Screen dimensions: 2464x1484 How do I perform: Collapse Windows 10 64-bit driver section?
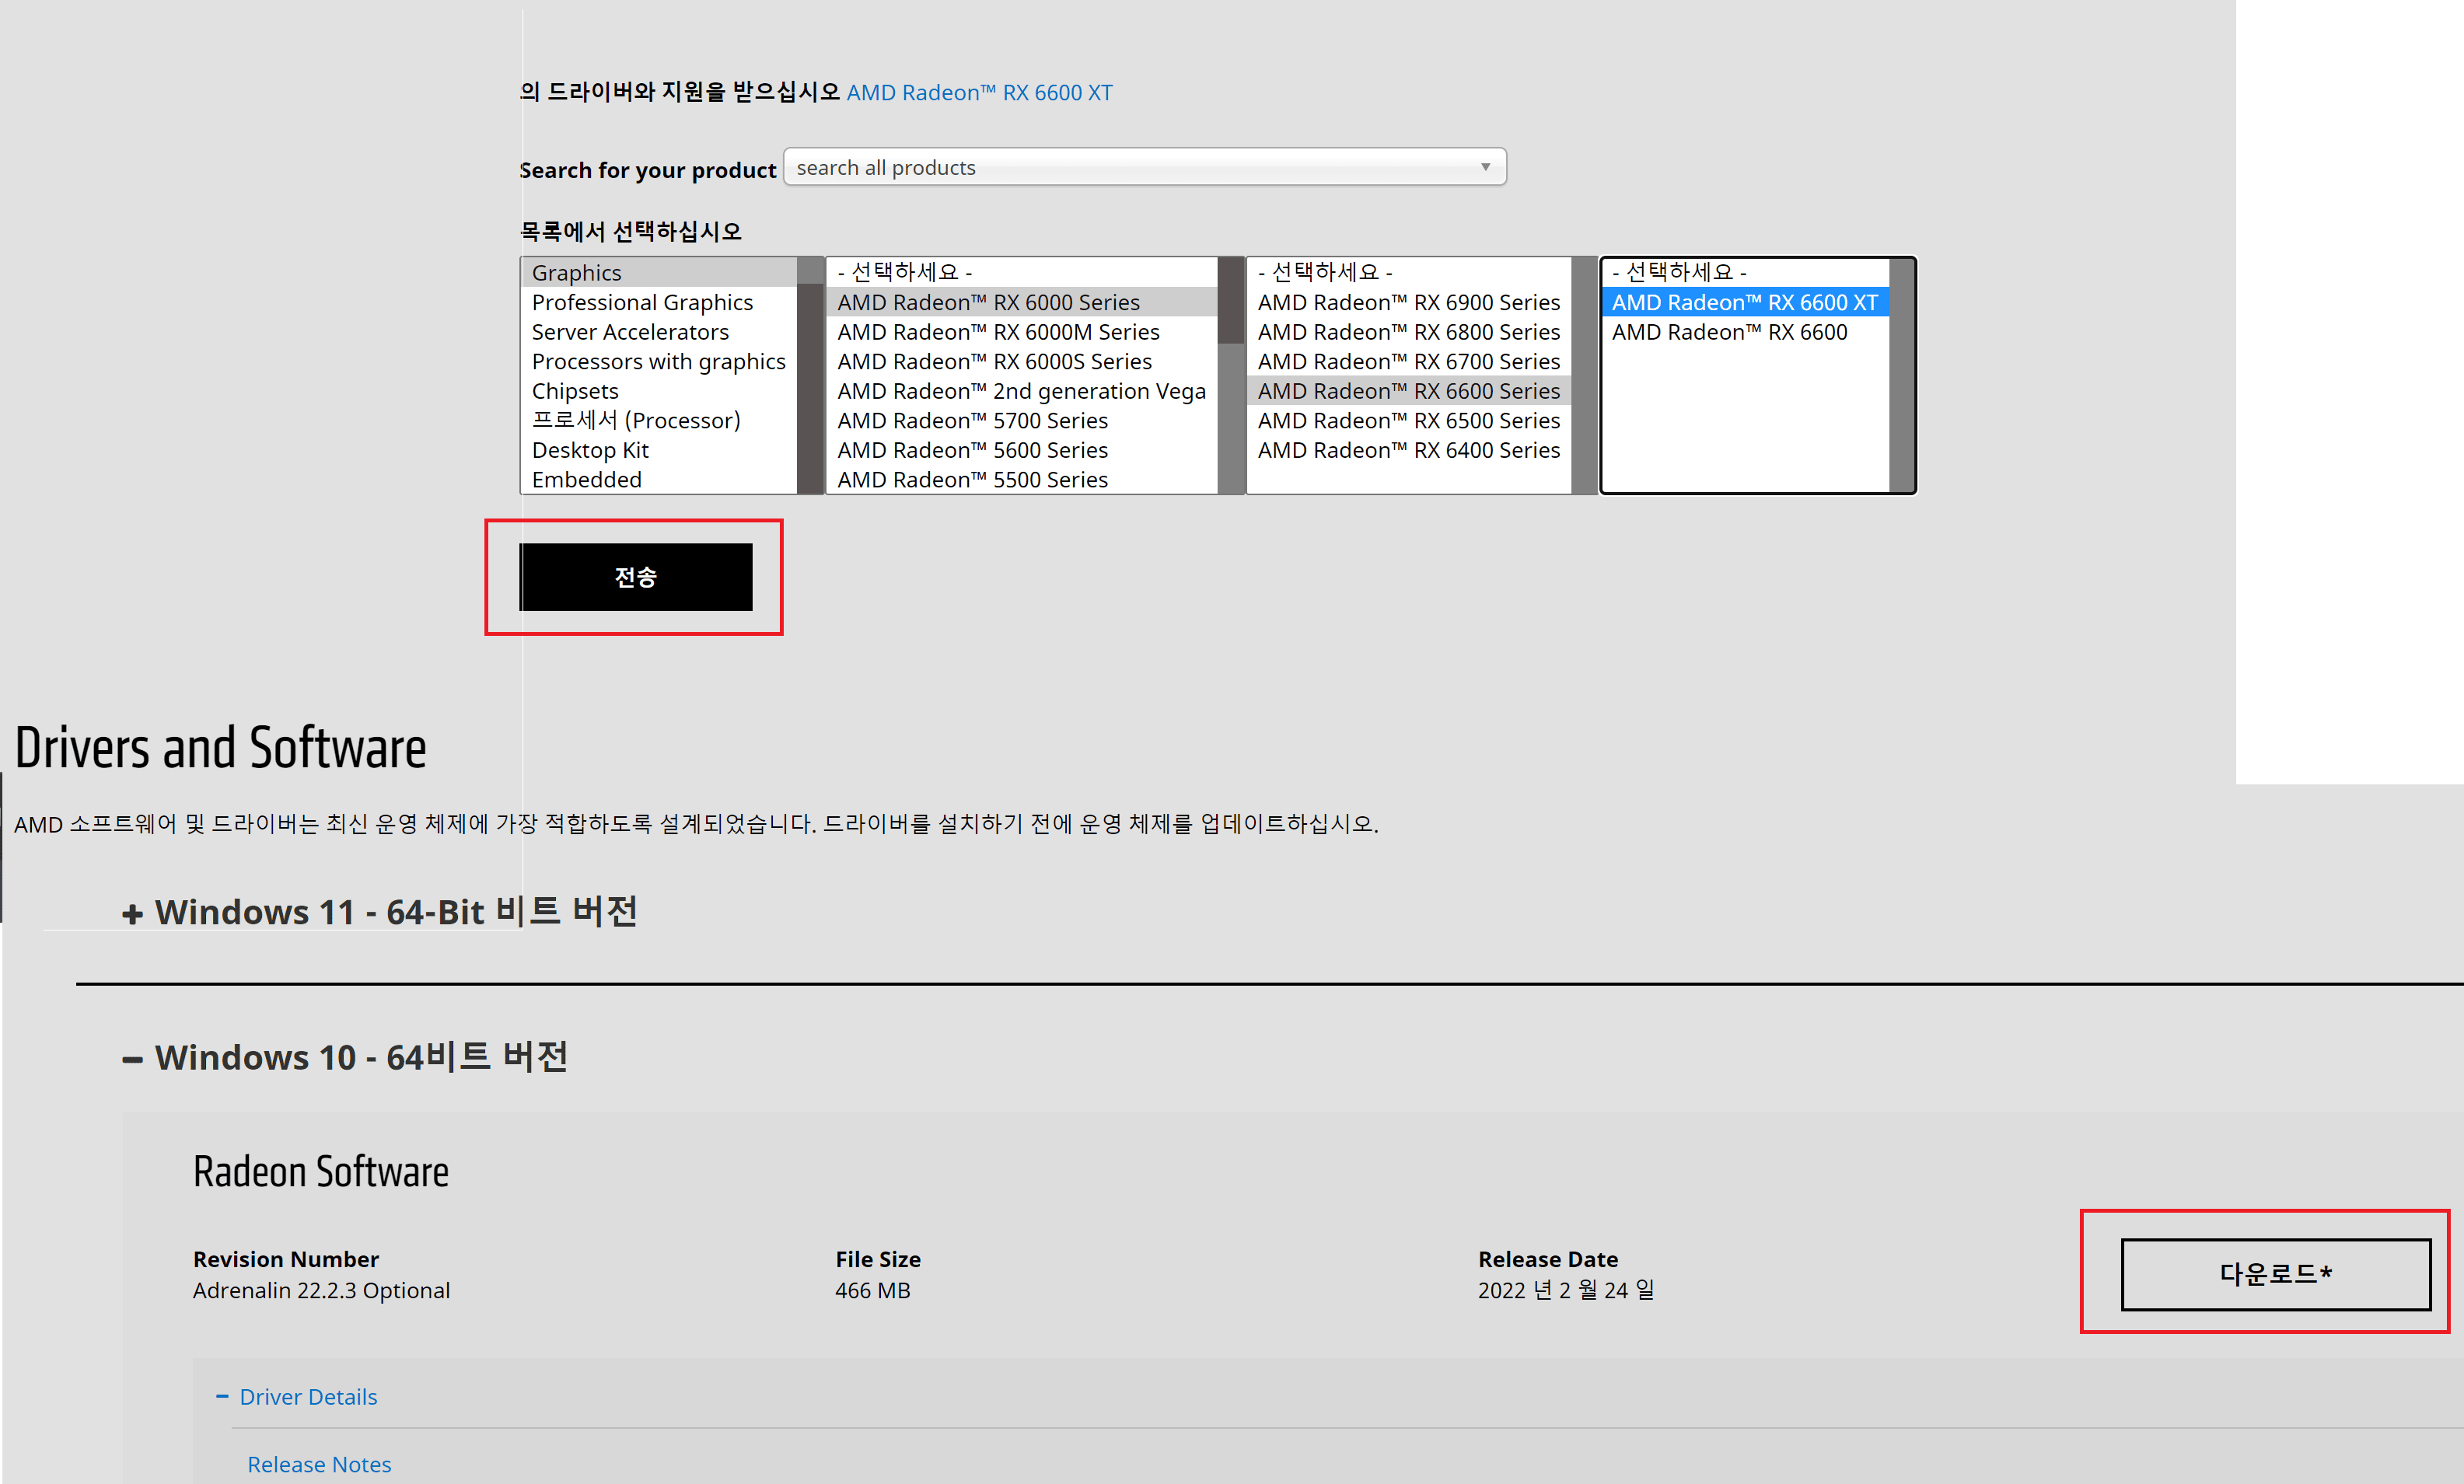[344, 1057]
